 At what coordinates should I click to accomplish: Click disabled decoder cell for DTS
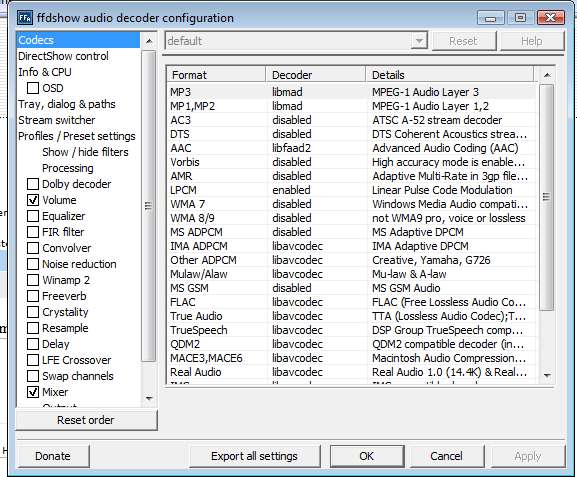tap(292, 134)
